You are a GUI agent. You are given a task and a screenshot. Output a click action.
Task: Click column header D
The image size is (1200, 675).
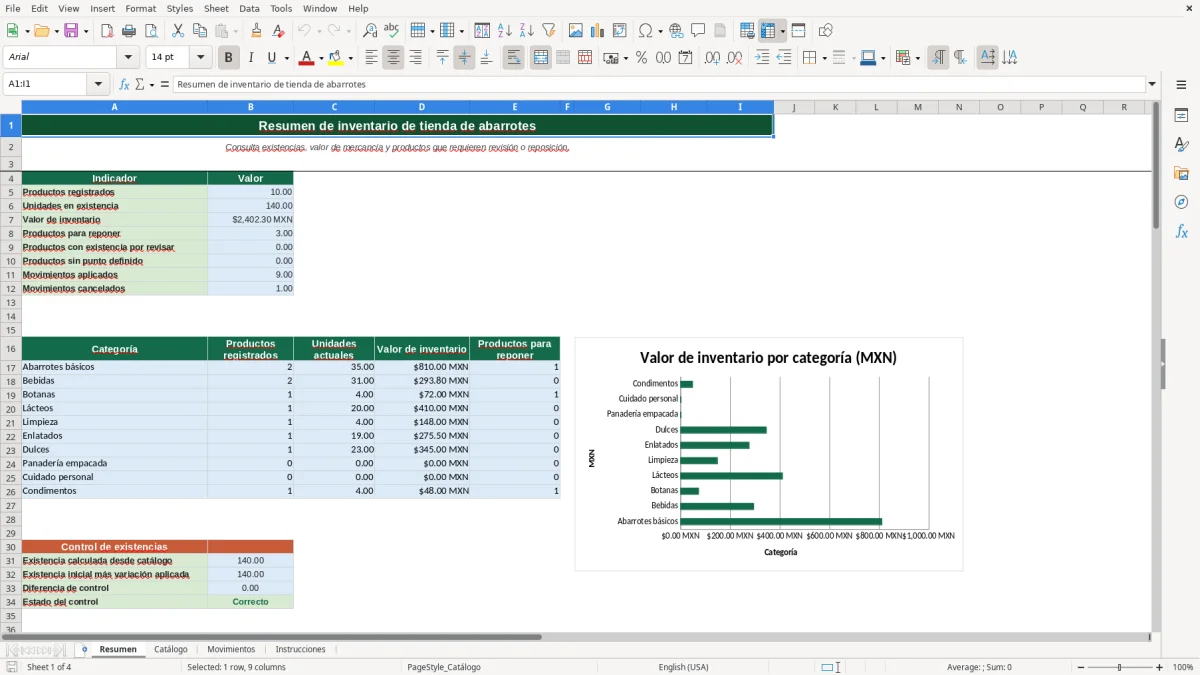coord(422,107)
